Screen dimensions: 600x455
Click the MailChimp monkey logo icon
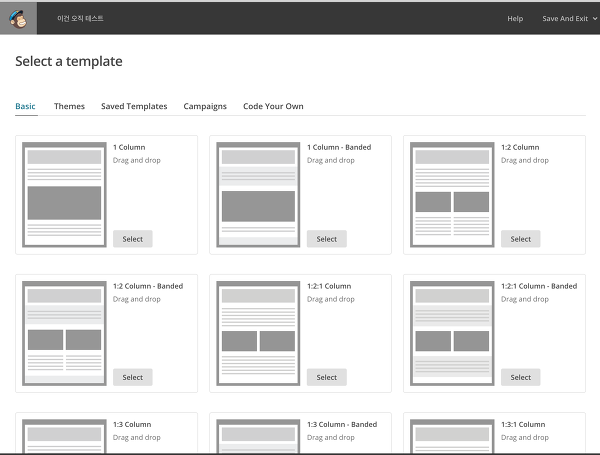tap(18, 18)
